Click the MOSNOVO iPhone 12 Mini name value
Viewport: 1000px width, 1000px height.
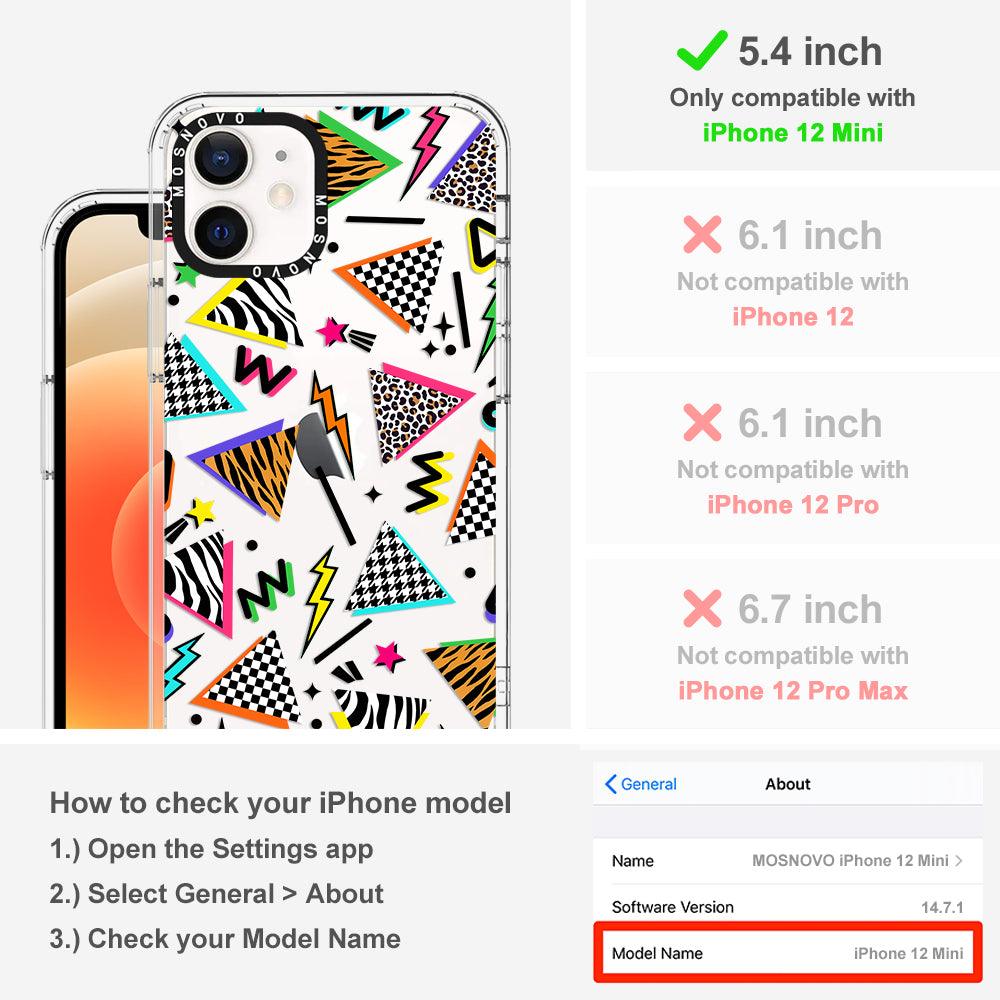point(850,860)
